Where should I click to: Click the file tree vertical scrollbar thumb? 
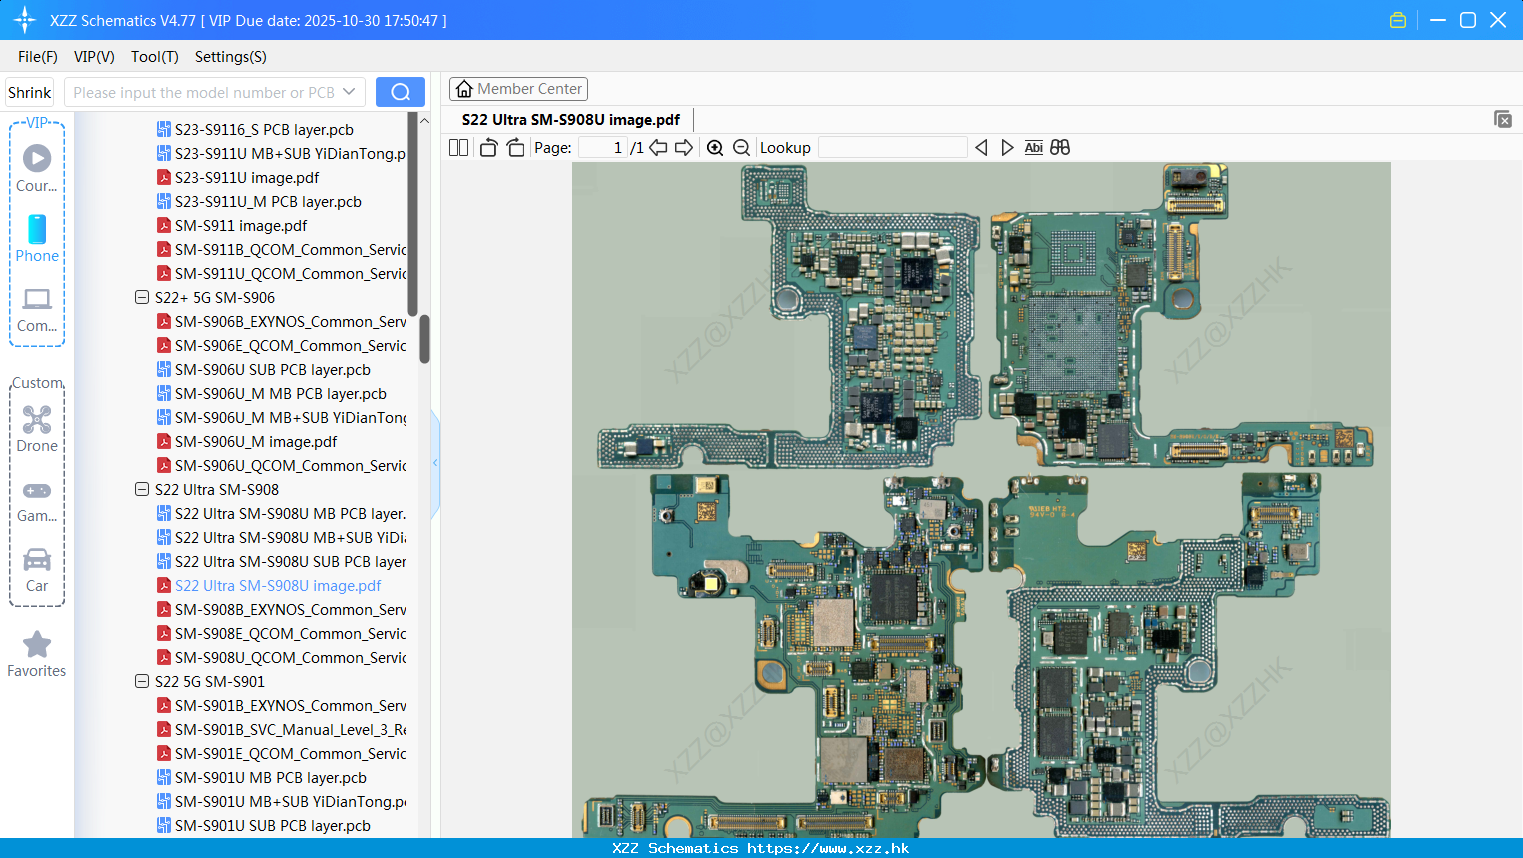(424, 340)
